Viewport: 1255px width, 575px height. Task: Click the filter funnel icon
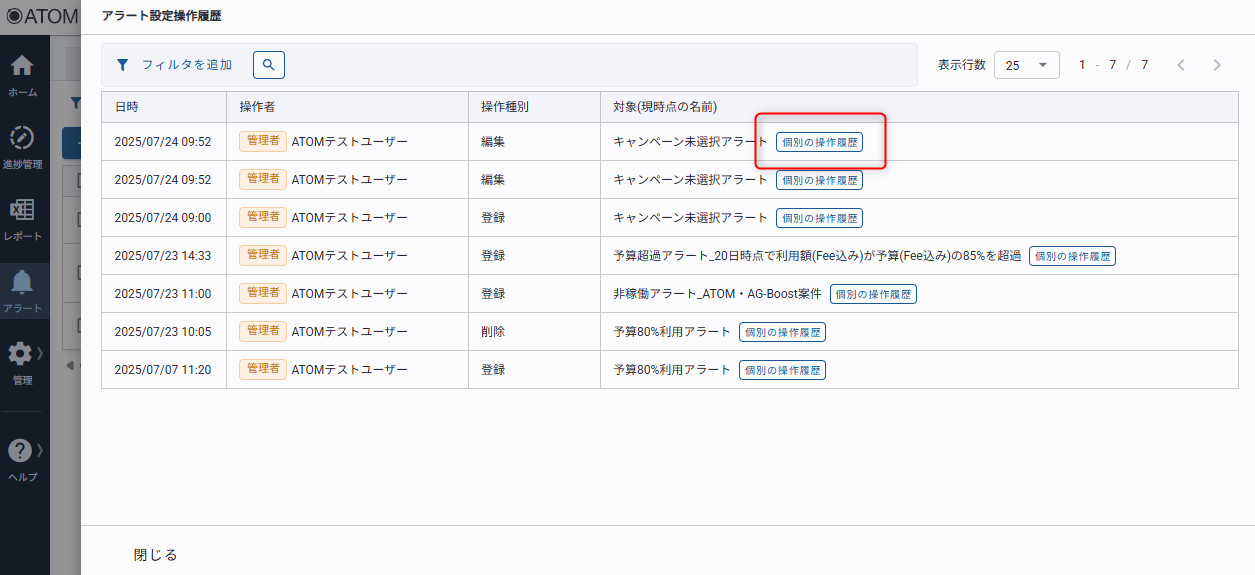pyautogui.click(x=123, y=65)
